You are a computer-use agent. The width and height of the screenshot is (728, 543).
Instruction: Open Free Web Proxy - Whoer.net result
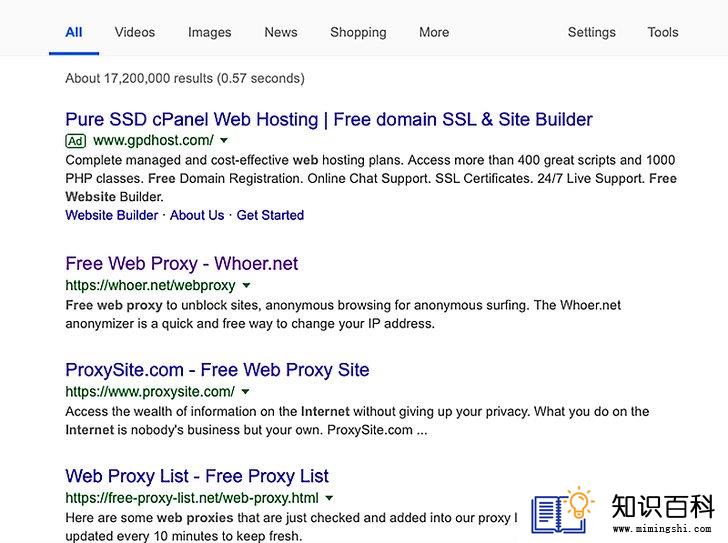click(x=182, y=264)
